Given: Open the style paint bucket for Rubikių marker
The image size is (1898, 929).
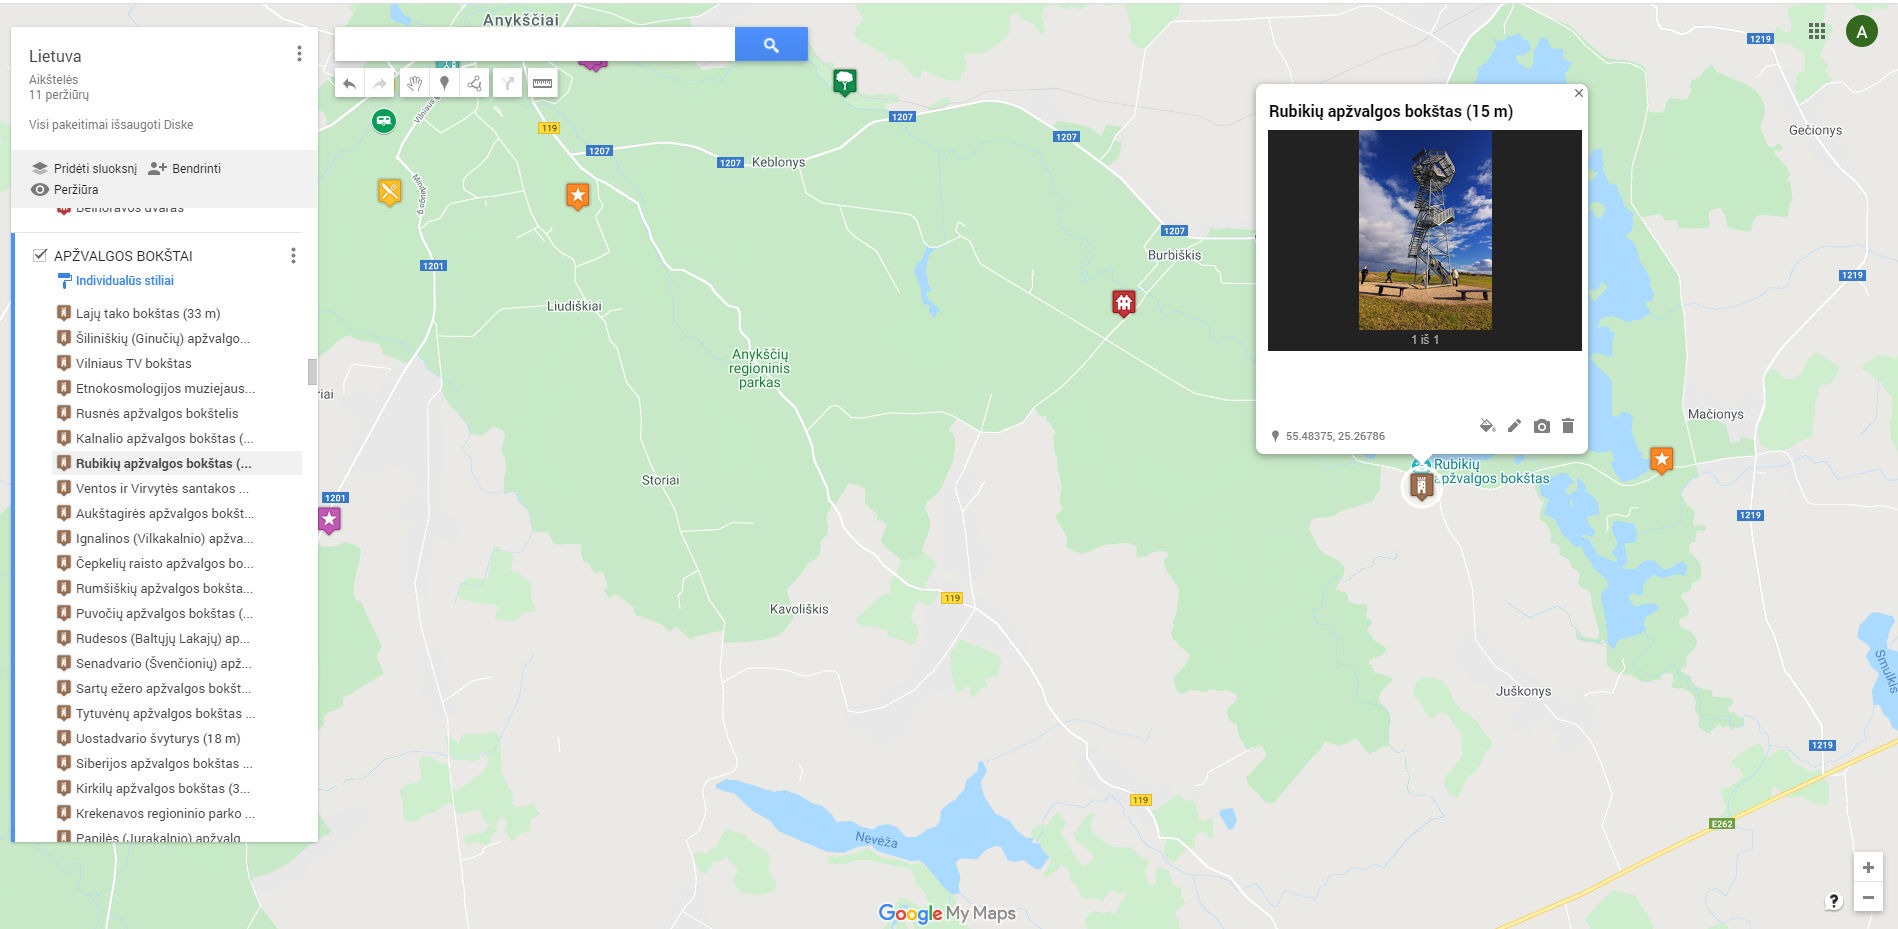Looking at the screenshot, I should pyautogui.click(x=1487, y=426).
